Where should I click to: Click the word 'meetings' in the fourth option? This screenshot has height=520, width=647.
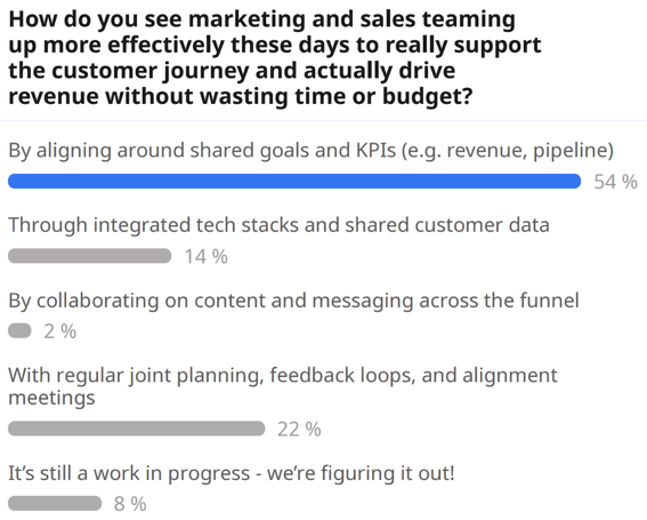(52, 398)
